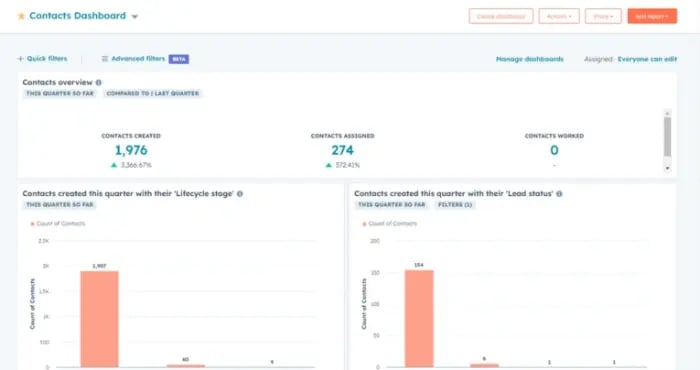The image size is (700, 370).
Task: Click the small bar labeled 6 in Lead status chart
Action: pyautogui.click(x=484, y=366)
